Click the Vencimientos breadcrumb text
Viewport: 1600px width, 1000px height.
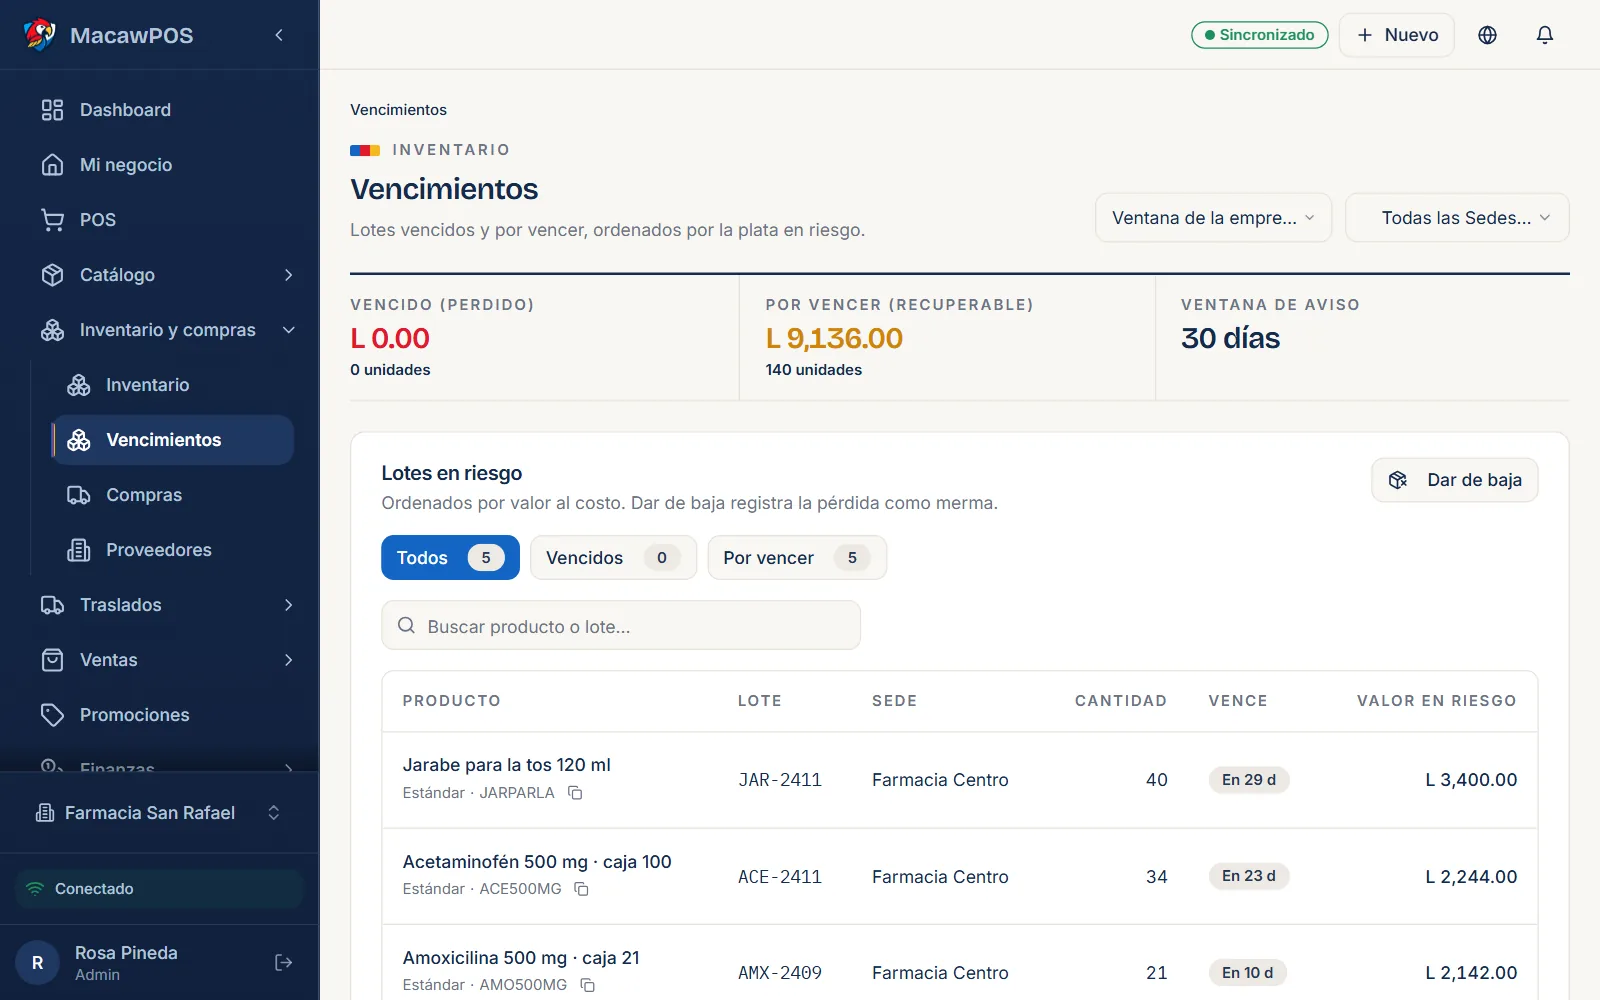(398, 110)
